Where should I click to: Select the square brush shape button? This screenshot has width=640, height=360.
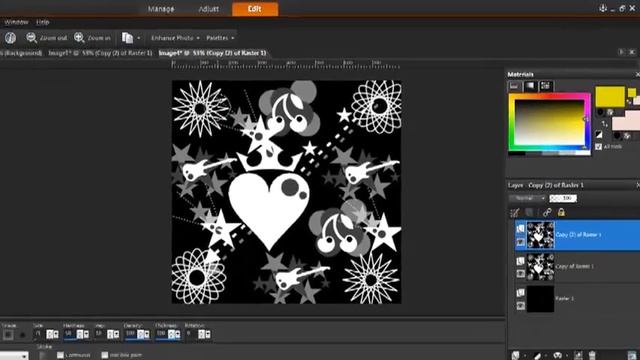pos(8,335)
